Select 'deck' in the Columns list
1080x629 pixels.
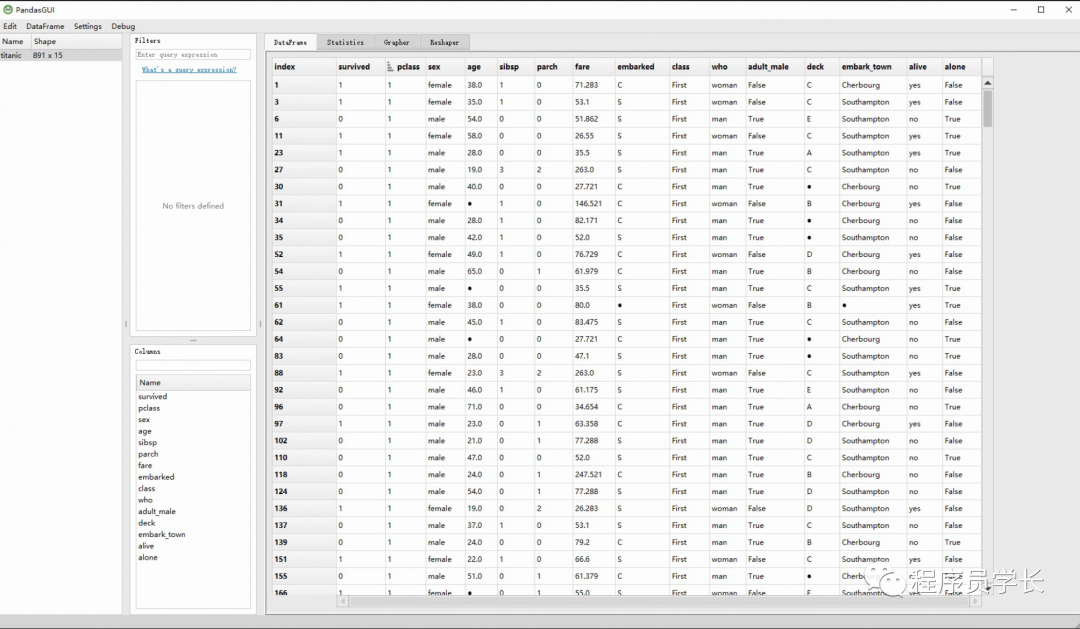147,523
